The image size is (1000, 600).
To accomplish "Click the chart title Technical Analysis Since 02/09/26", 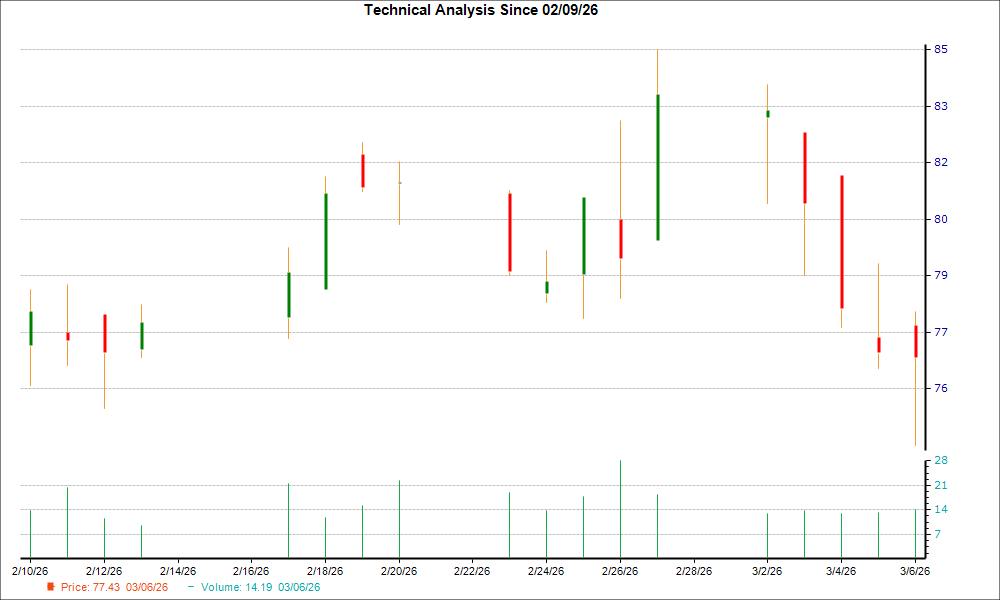I will [x=481, y=10].
